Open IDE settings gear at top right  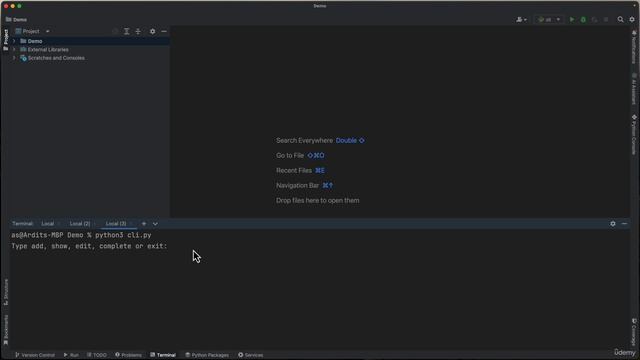(632, 20)
